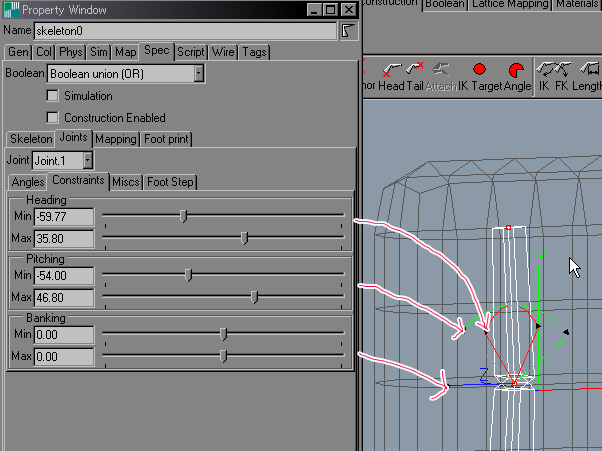Screen dimensions: 602x451
Task: Select the Length tool icon
Action: point(590,69)
